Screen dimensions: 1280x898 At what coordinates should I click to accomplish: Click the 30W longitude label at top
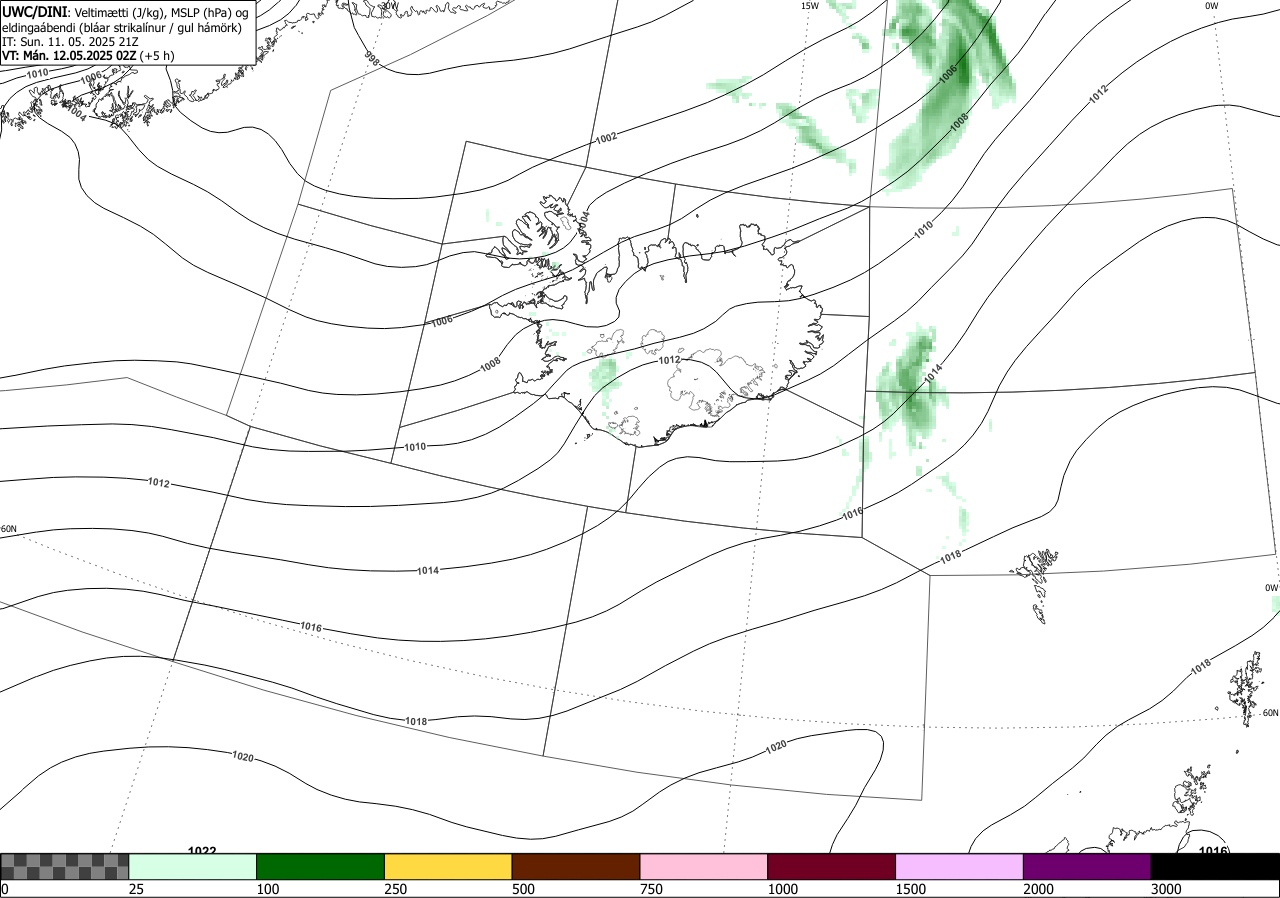click(x=389, y=6)
